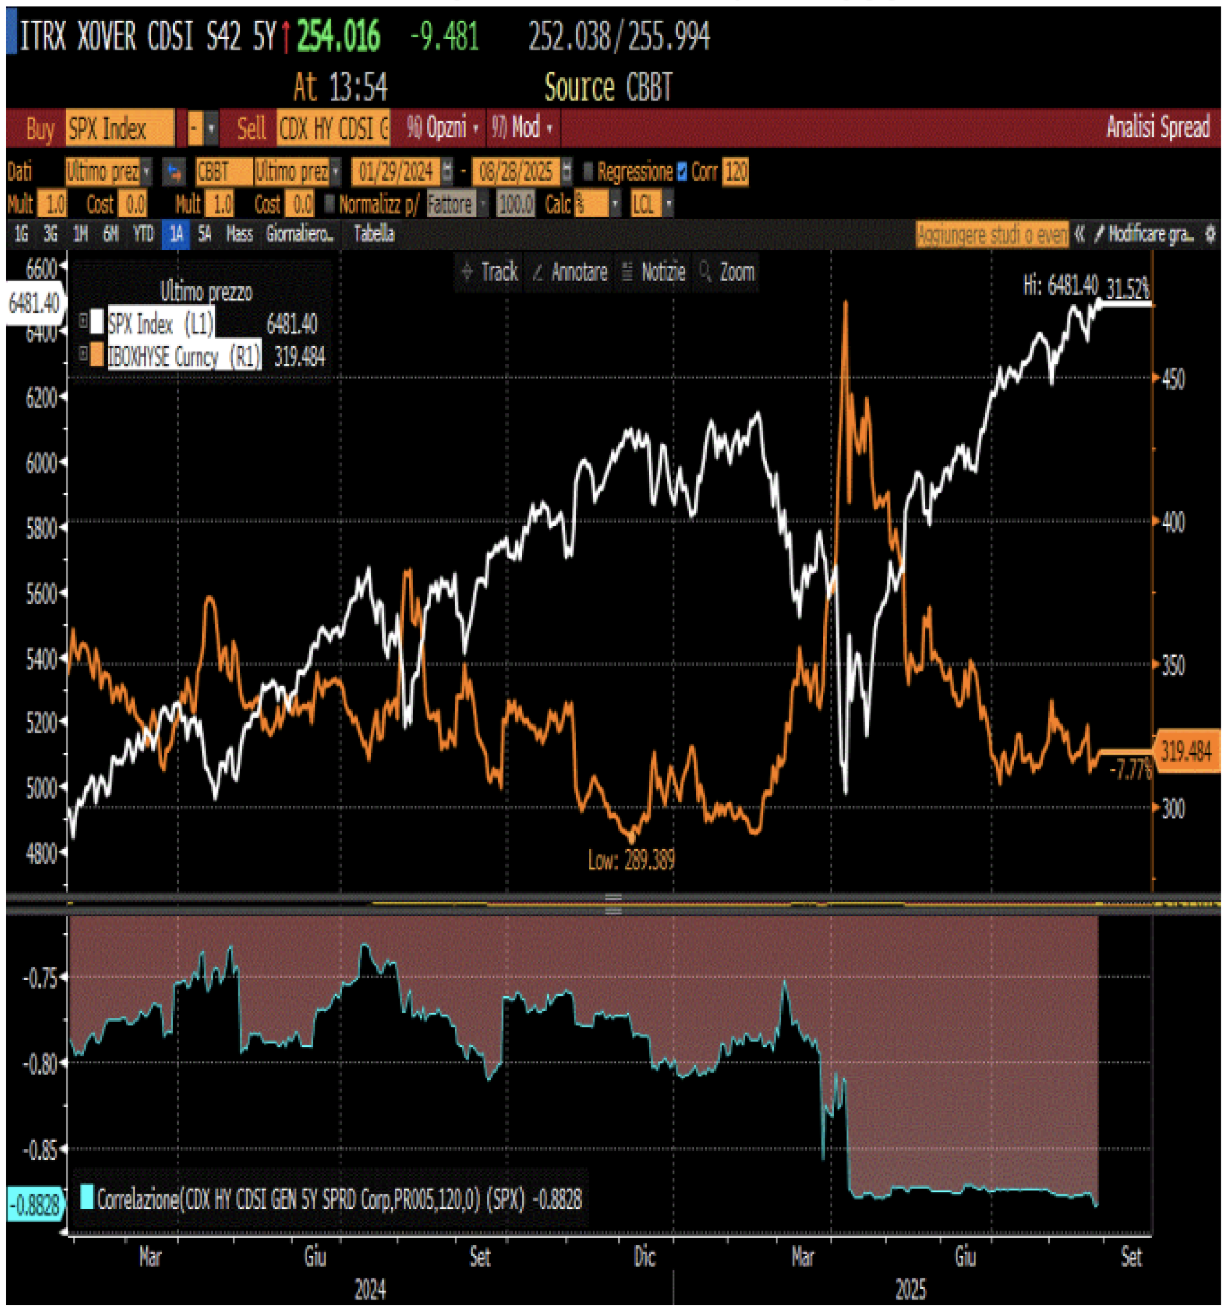
Task: Select the YTD range tab
Action: (143, 234)
